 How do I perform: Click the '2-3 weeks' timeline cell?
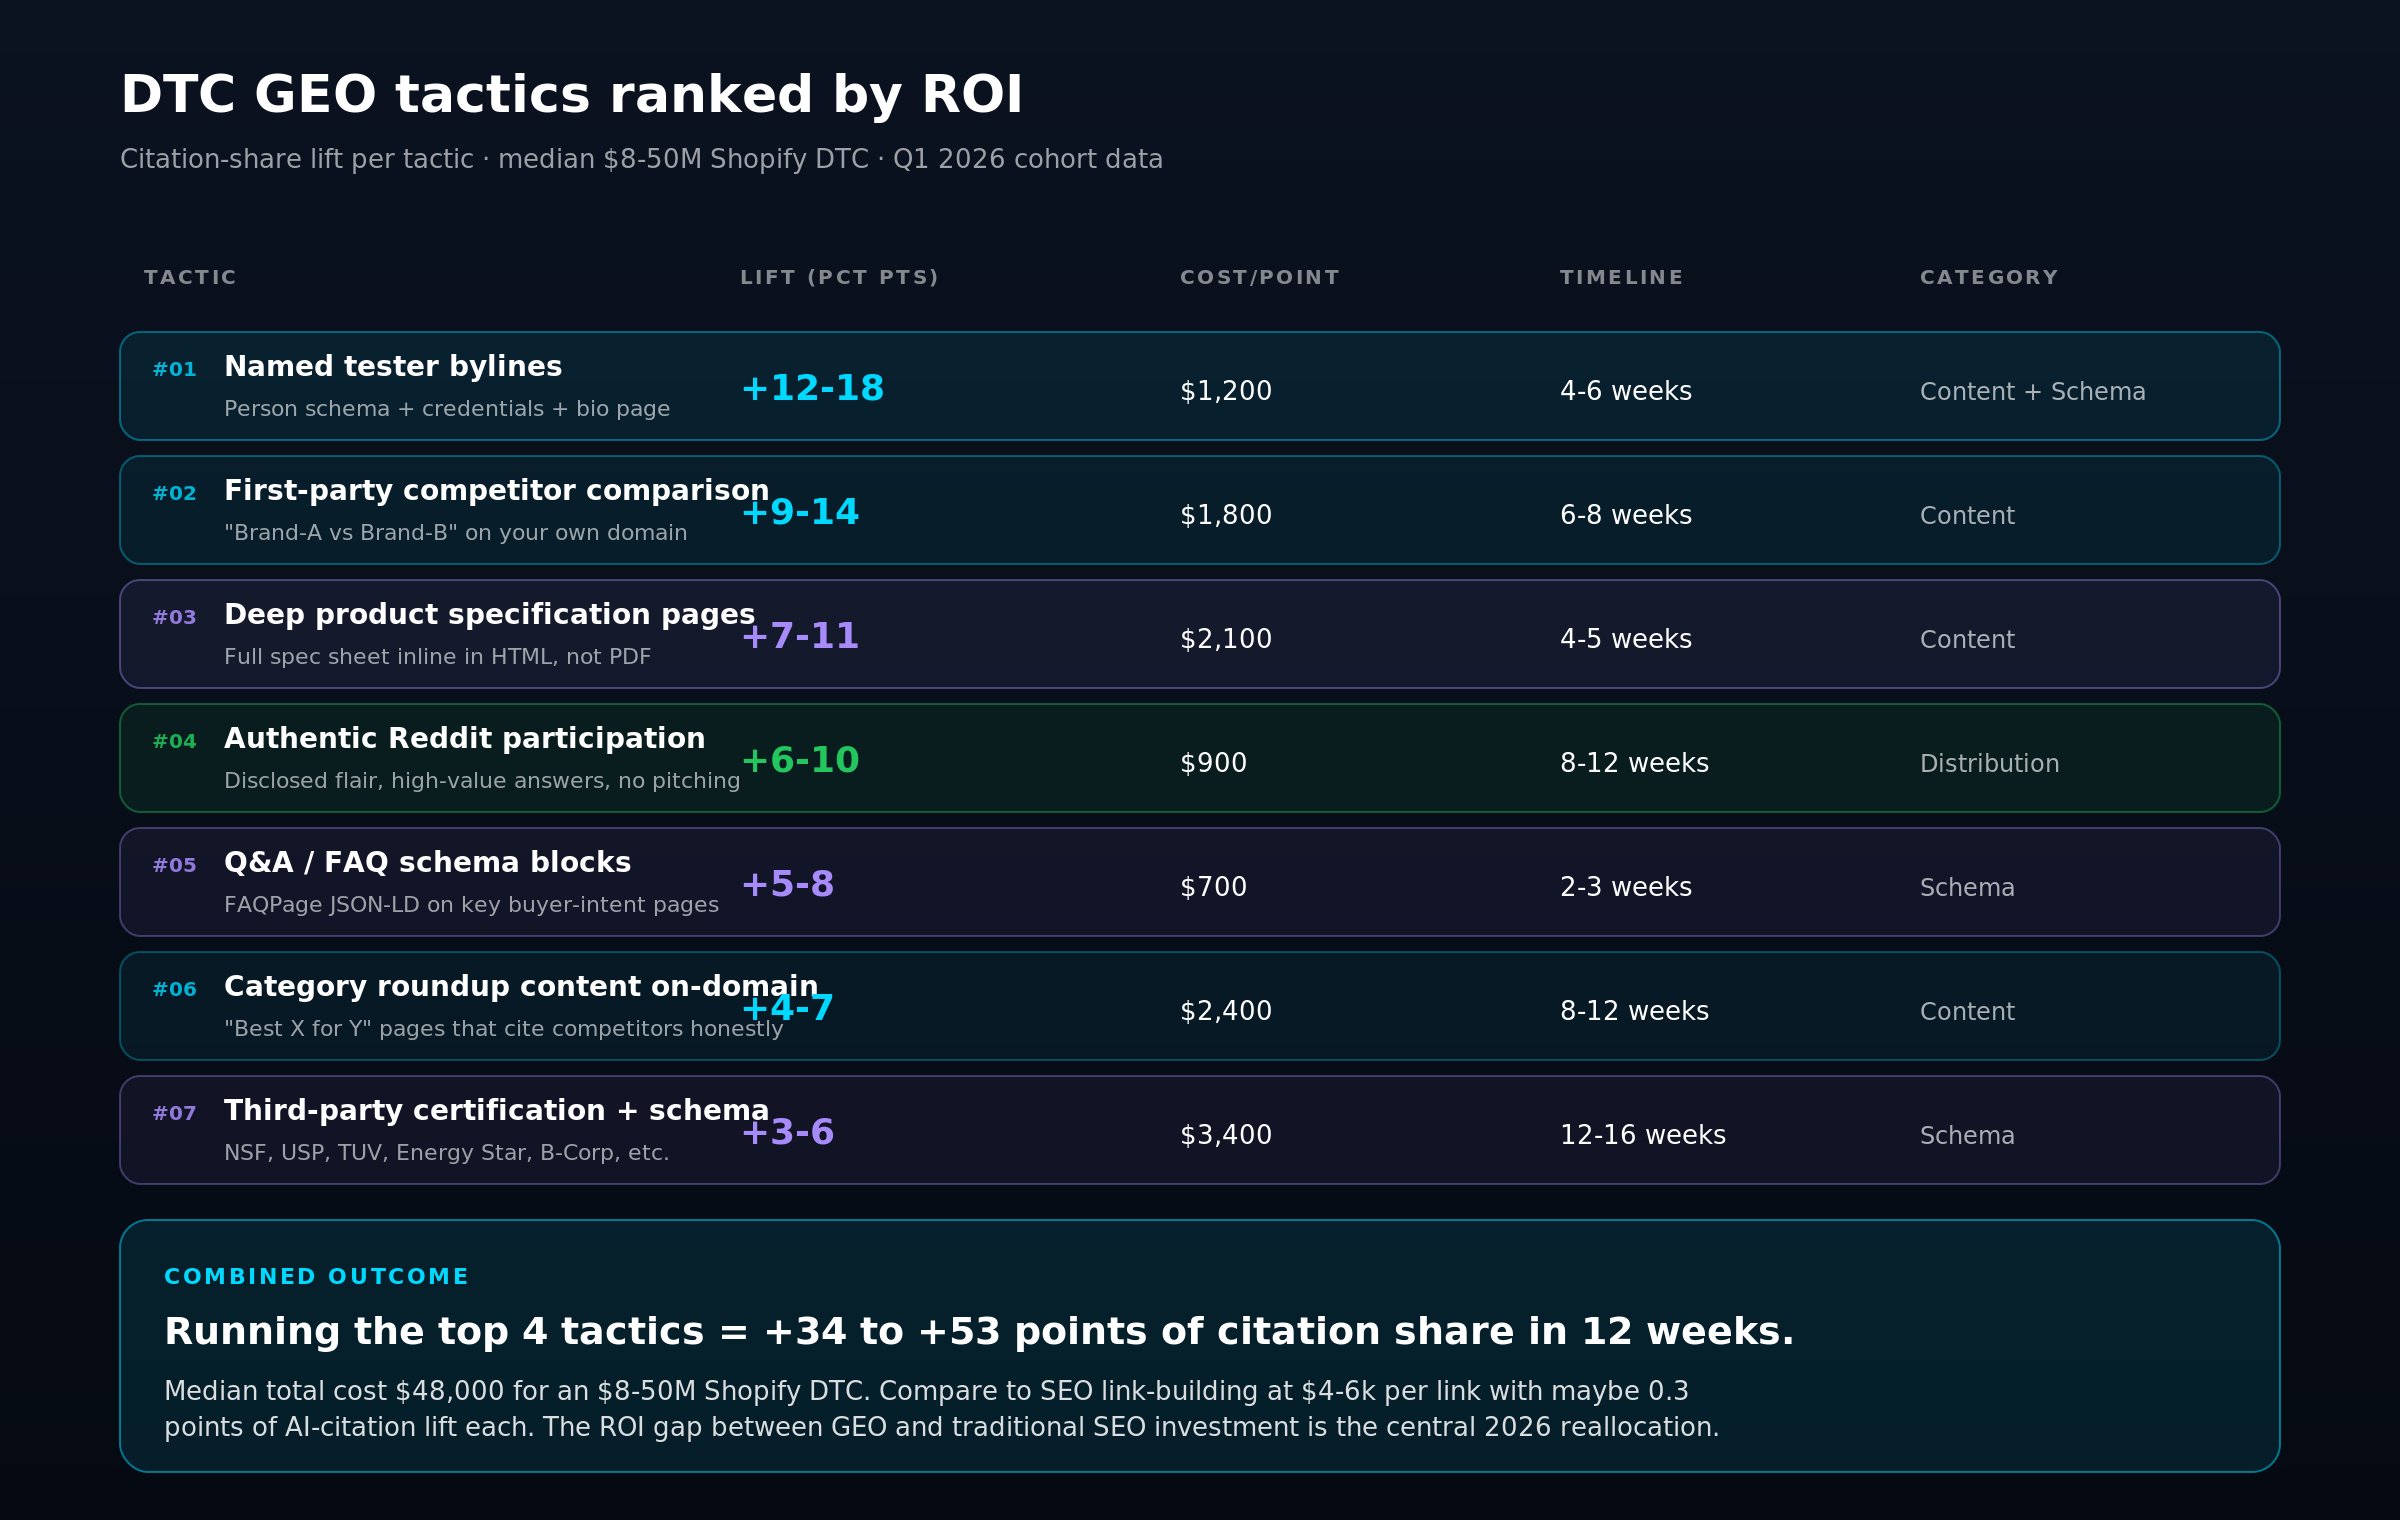[1626, 887]
